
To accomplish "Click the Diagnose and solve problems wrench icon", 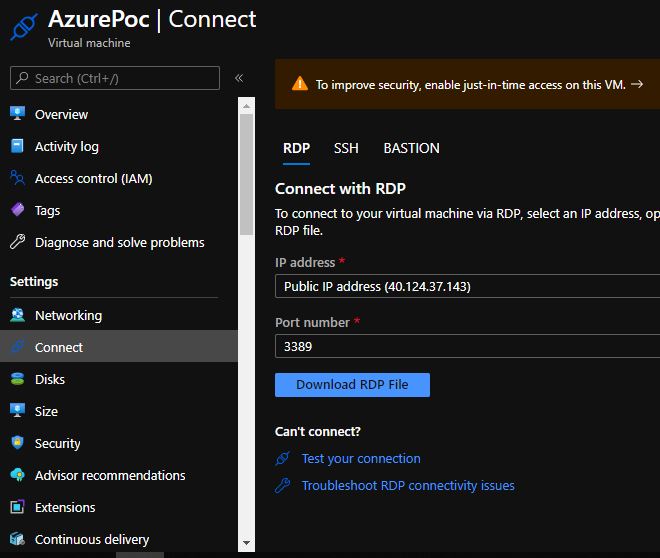I will 17,242.
